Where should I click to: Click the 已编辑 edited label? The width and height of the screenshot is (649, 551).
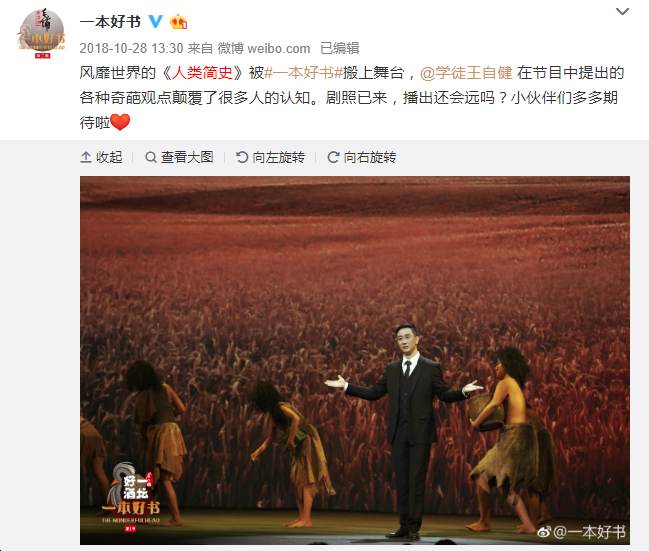[x=340, y=48]
